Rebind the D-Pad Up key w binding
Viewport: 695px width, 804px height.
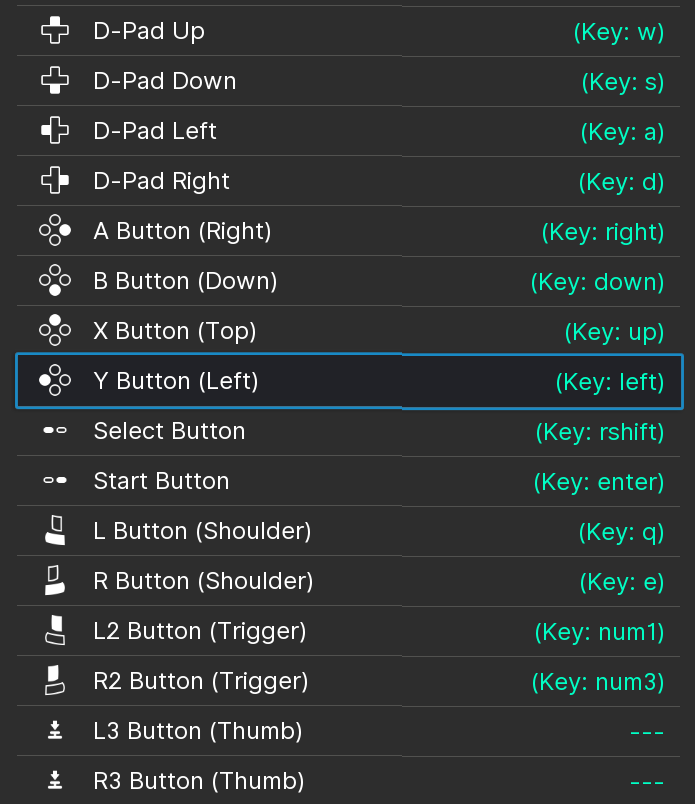(x=619, y=32)
